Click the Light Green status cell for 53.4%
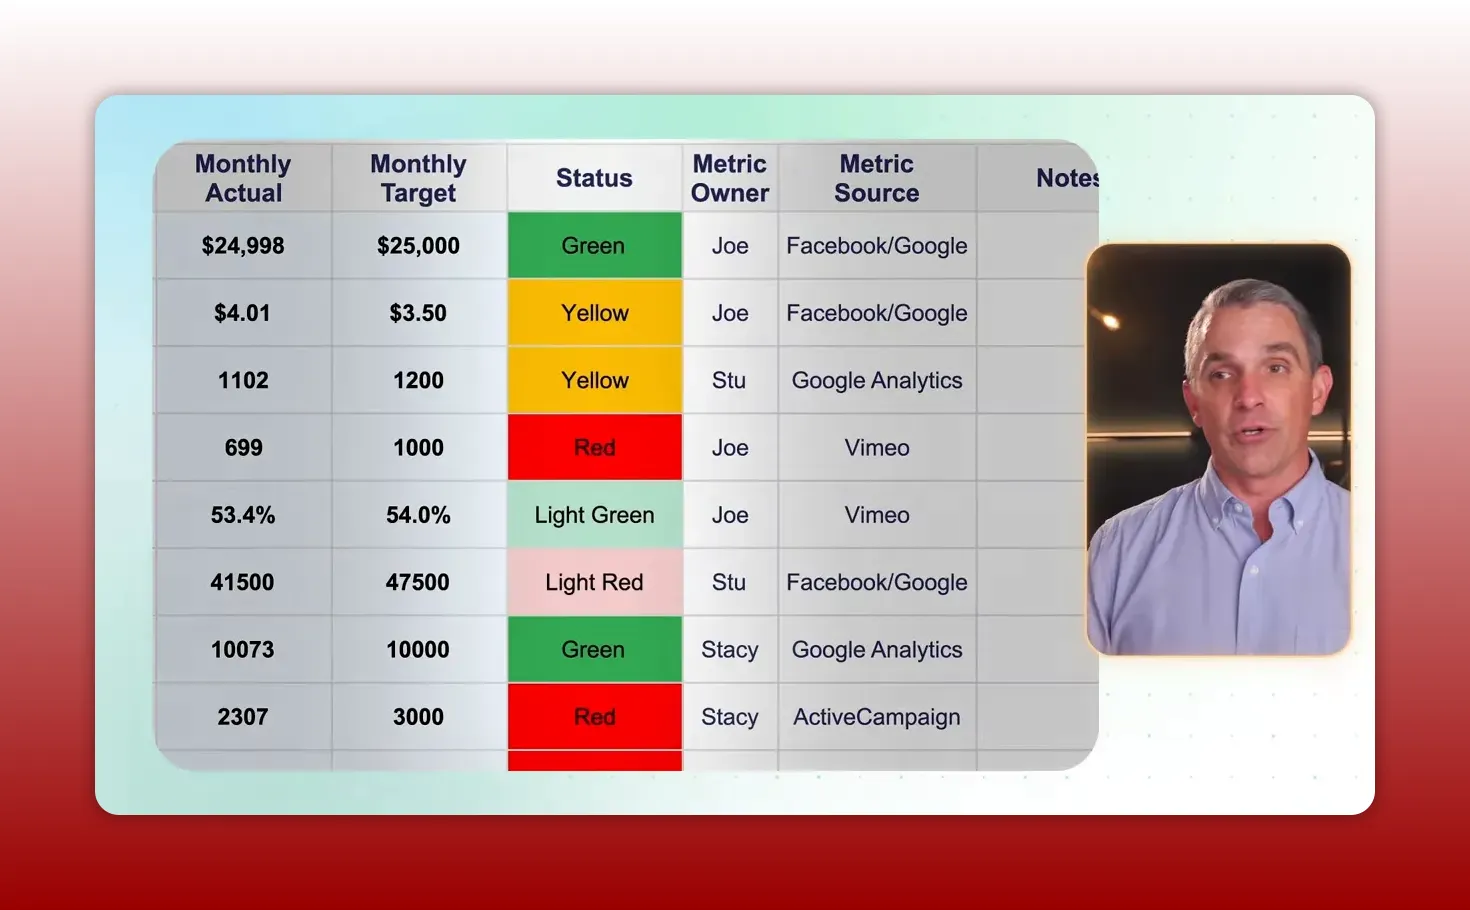 [594, 514]
